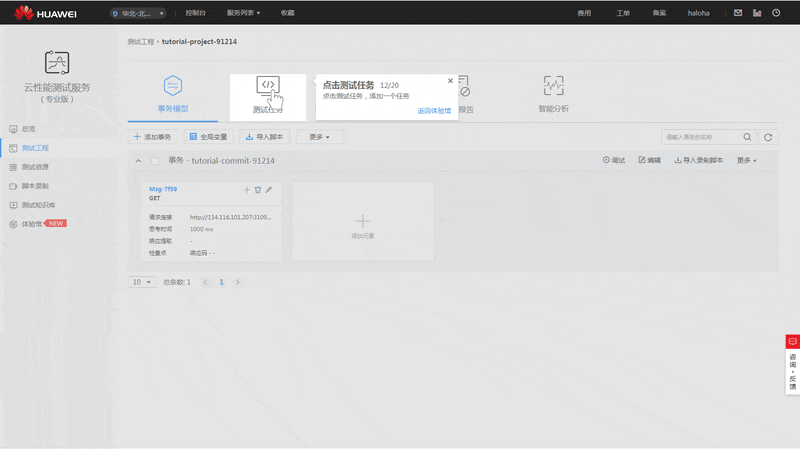Open the red 咨询·反馈 feedback widget
800x449 pixels.
point(792,364)
